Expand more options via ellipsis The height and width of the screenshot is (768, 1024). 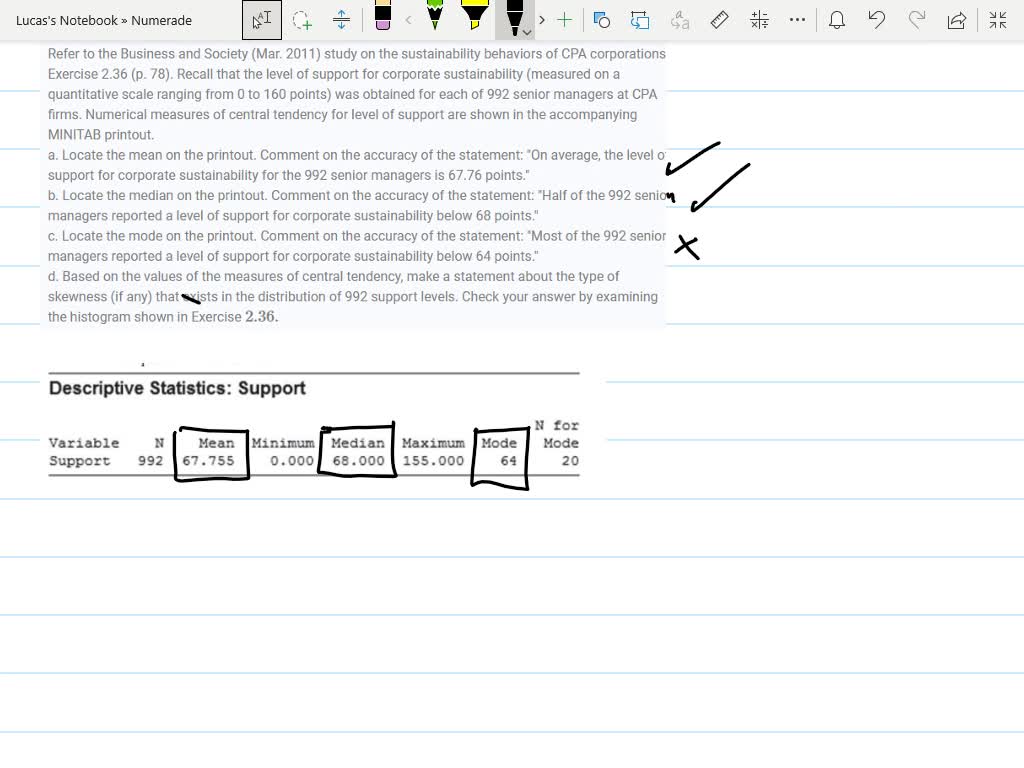coord(797,20)
